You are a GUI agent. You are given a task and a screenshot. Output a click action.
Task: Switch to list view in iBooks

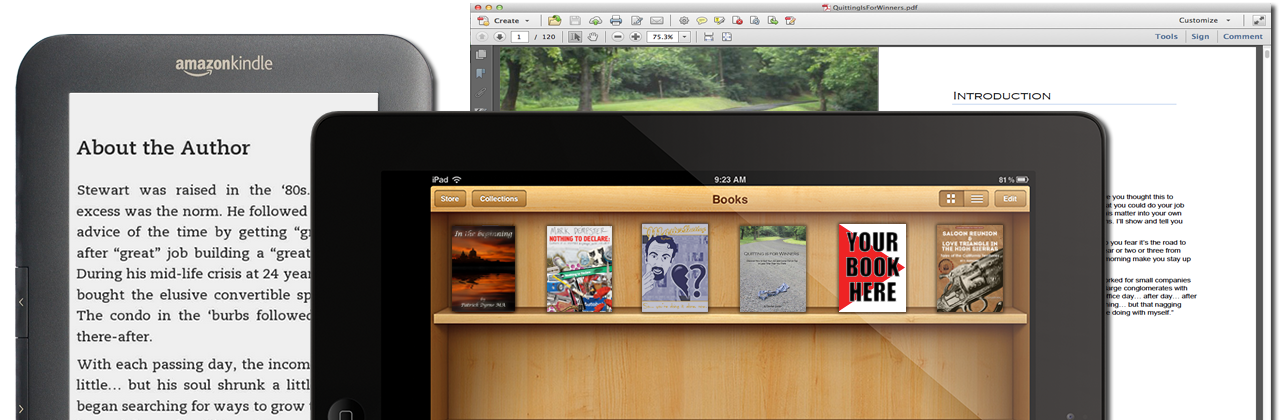click(x=977, y=199)
